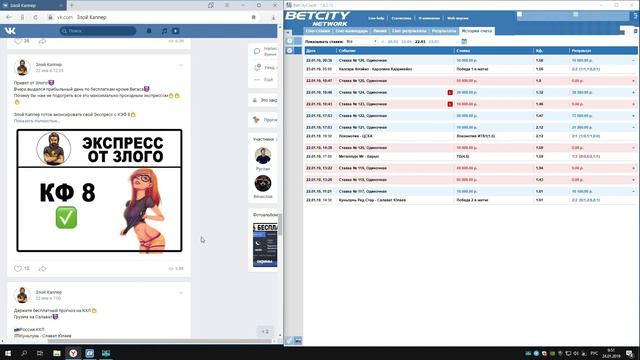The image size is (640, 360).
Task: Expand the Ставка № 125 row
Action: (x=633, y=81)
